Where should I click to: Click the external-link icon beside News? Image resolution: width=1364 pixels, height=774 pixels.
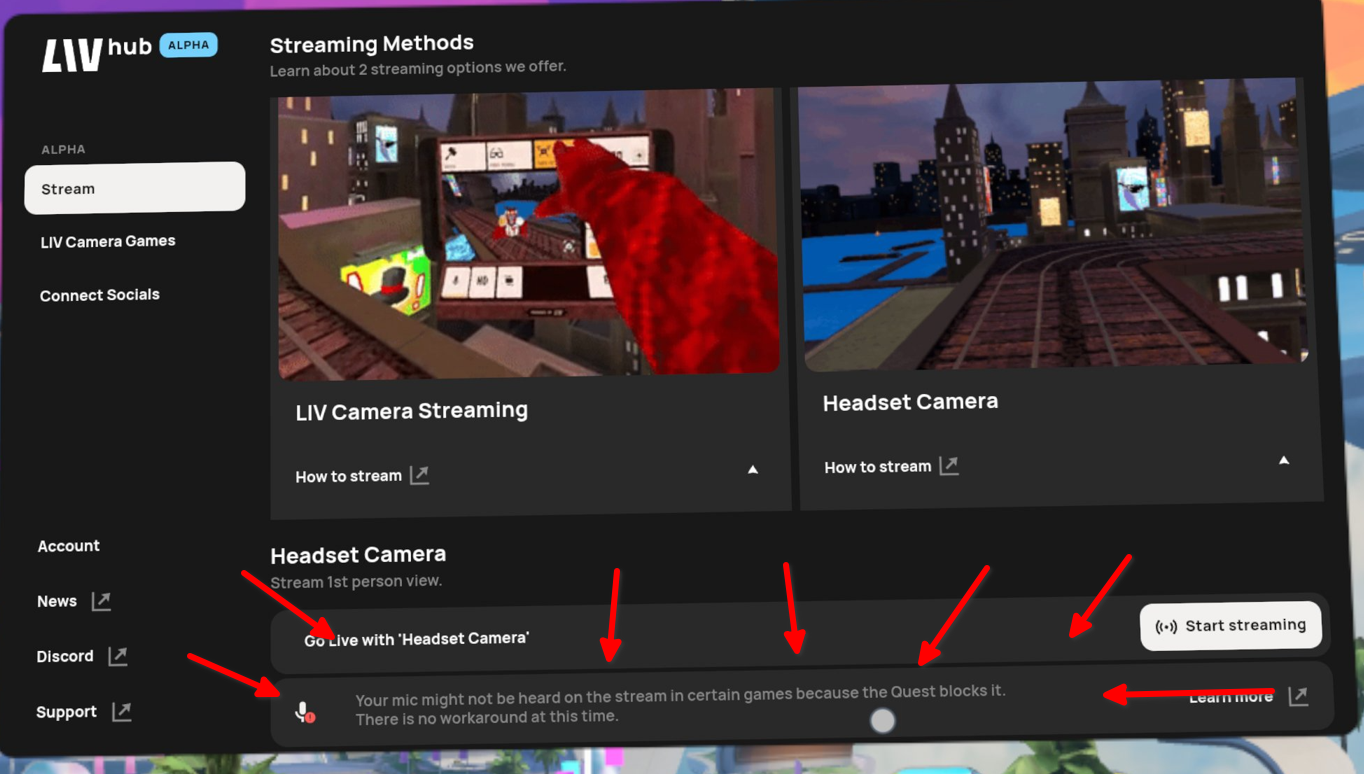[x=101, y=601]
